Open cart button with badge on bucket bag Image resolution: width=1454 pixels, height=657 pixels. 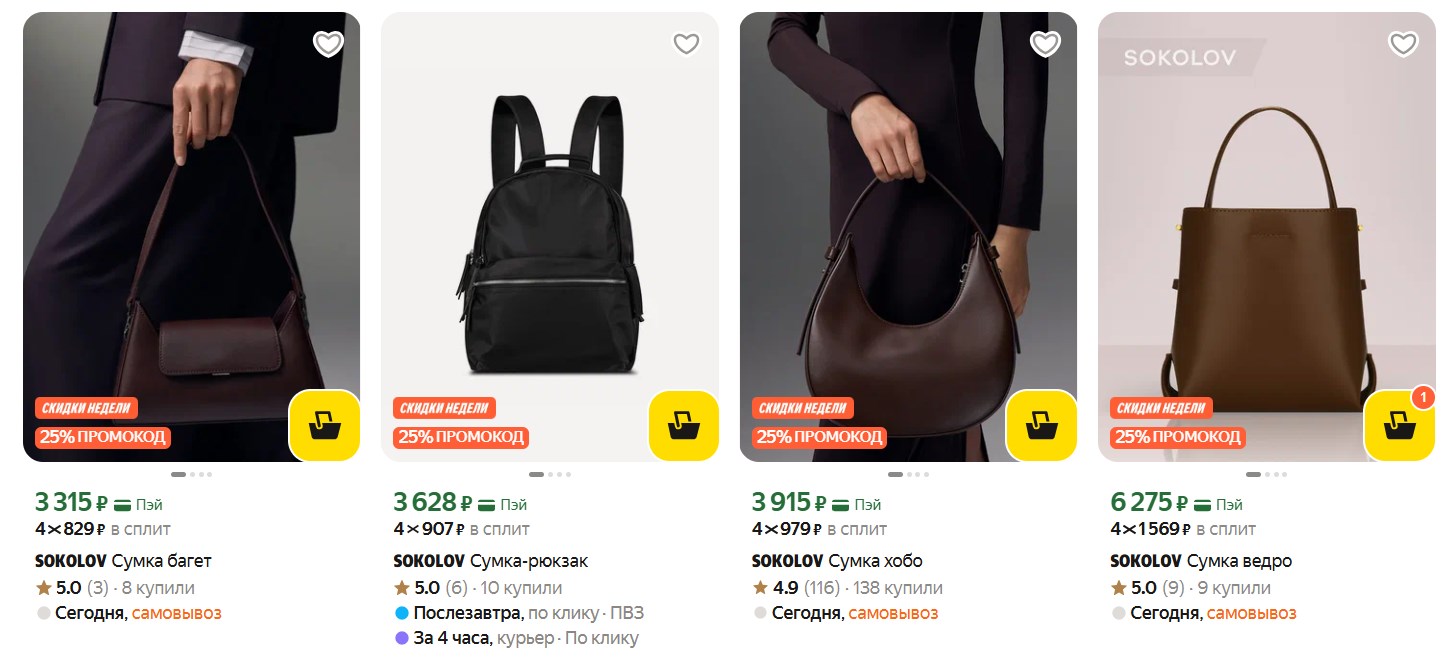pos(1400,426)
